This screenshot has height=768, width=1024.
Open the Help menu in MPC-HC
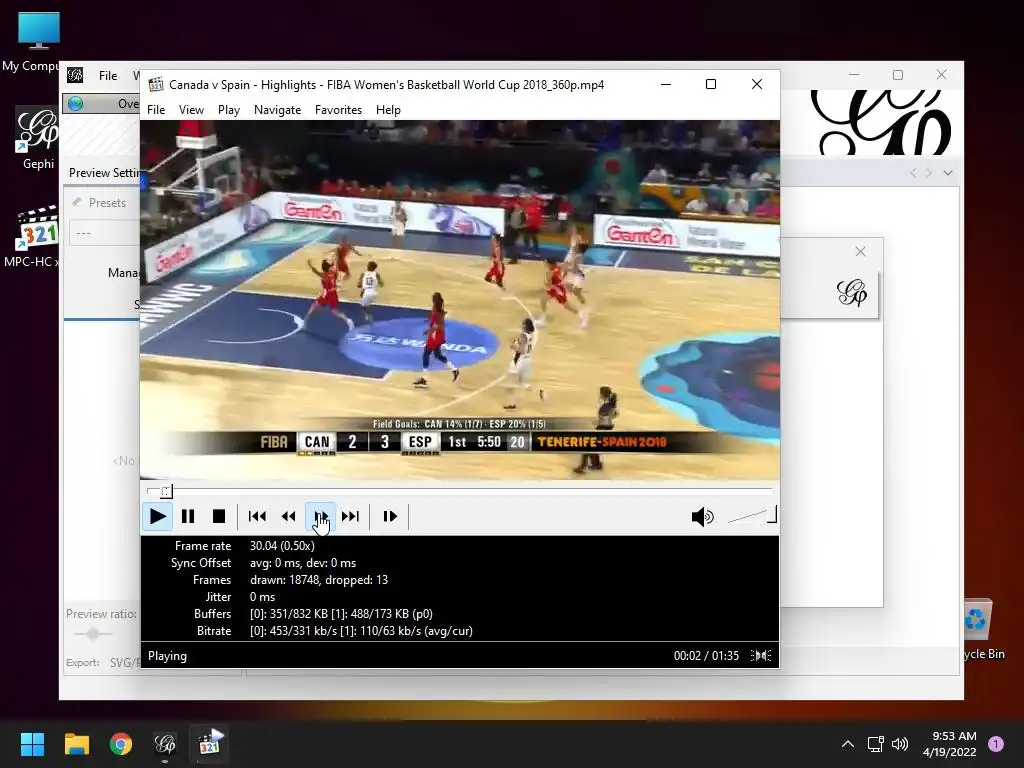[388, 110]
